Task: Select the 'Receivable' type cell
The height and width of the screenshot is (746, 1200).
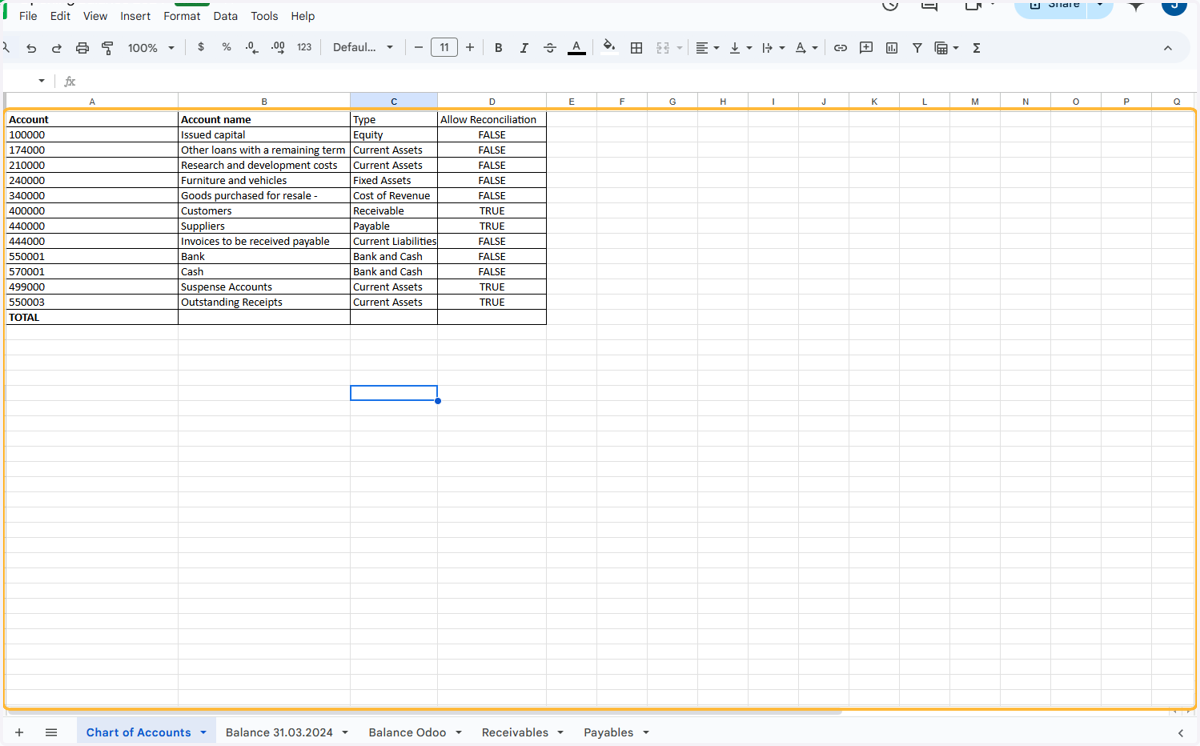Action: point(394,211)
